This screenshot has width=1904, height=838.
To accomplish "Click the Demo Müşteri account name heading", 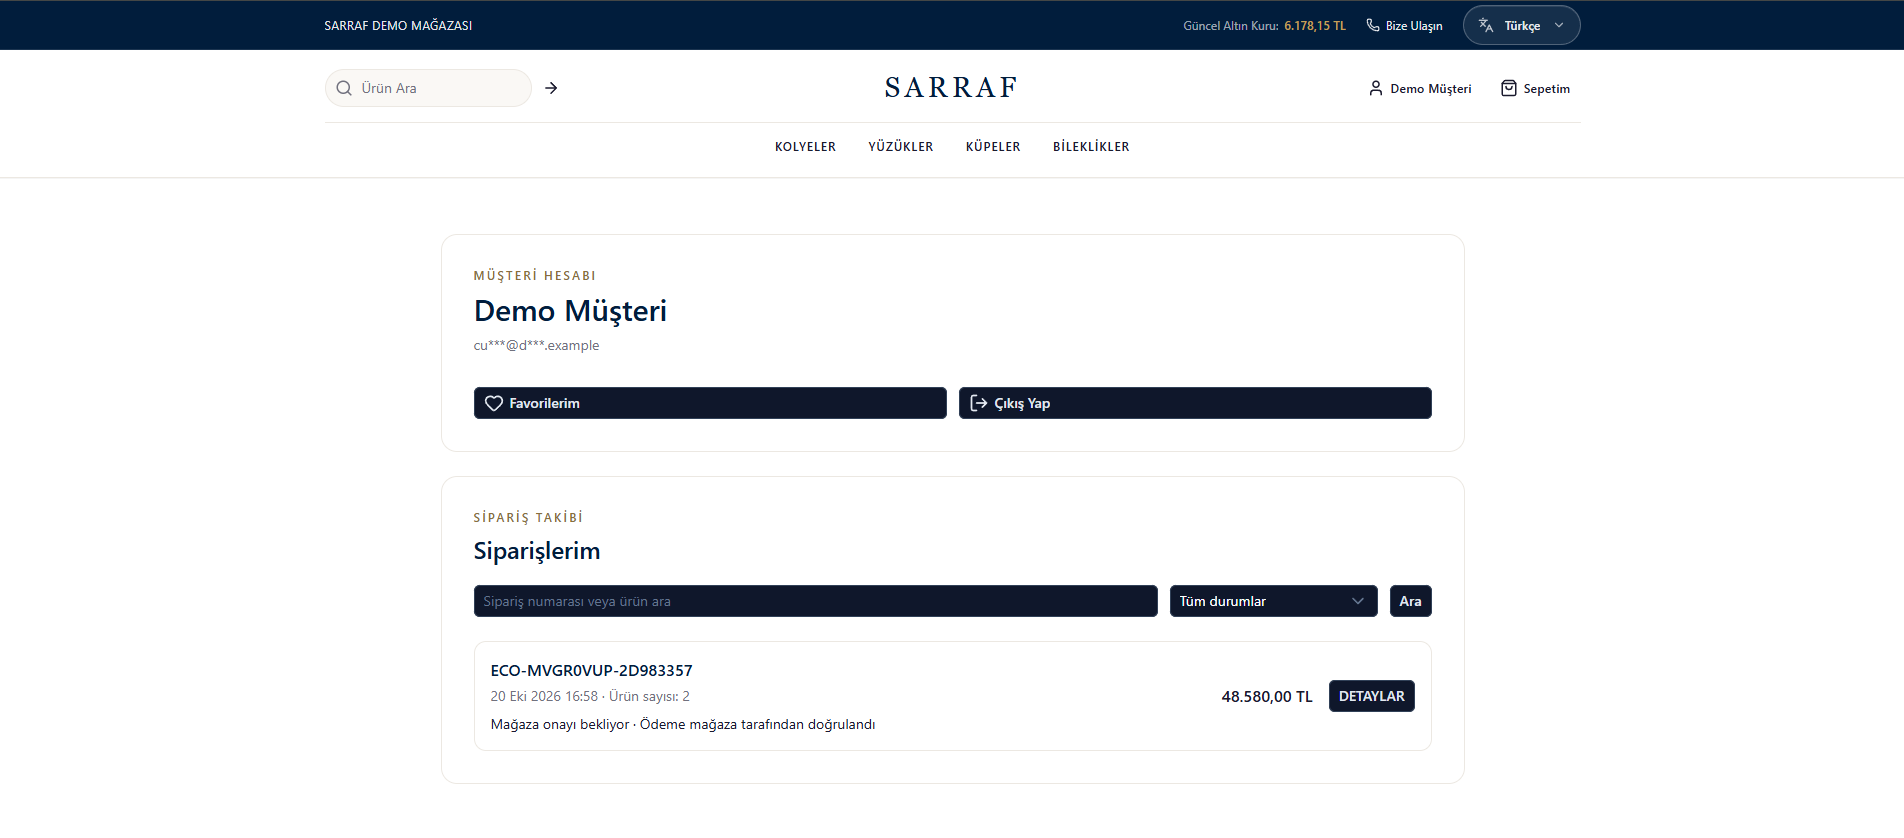I will 570,311.
